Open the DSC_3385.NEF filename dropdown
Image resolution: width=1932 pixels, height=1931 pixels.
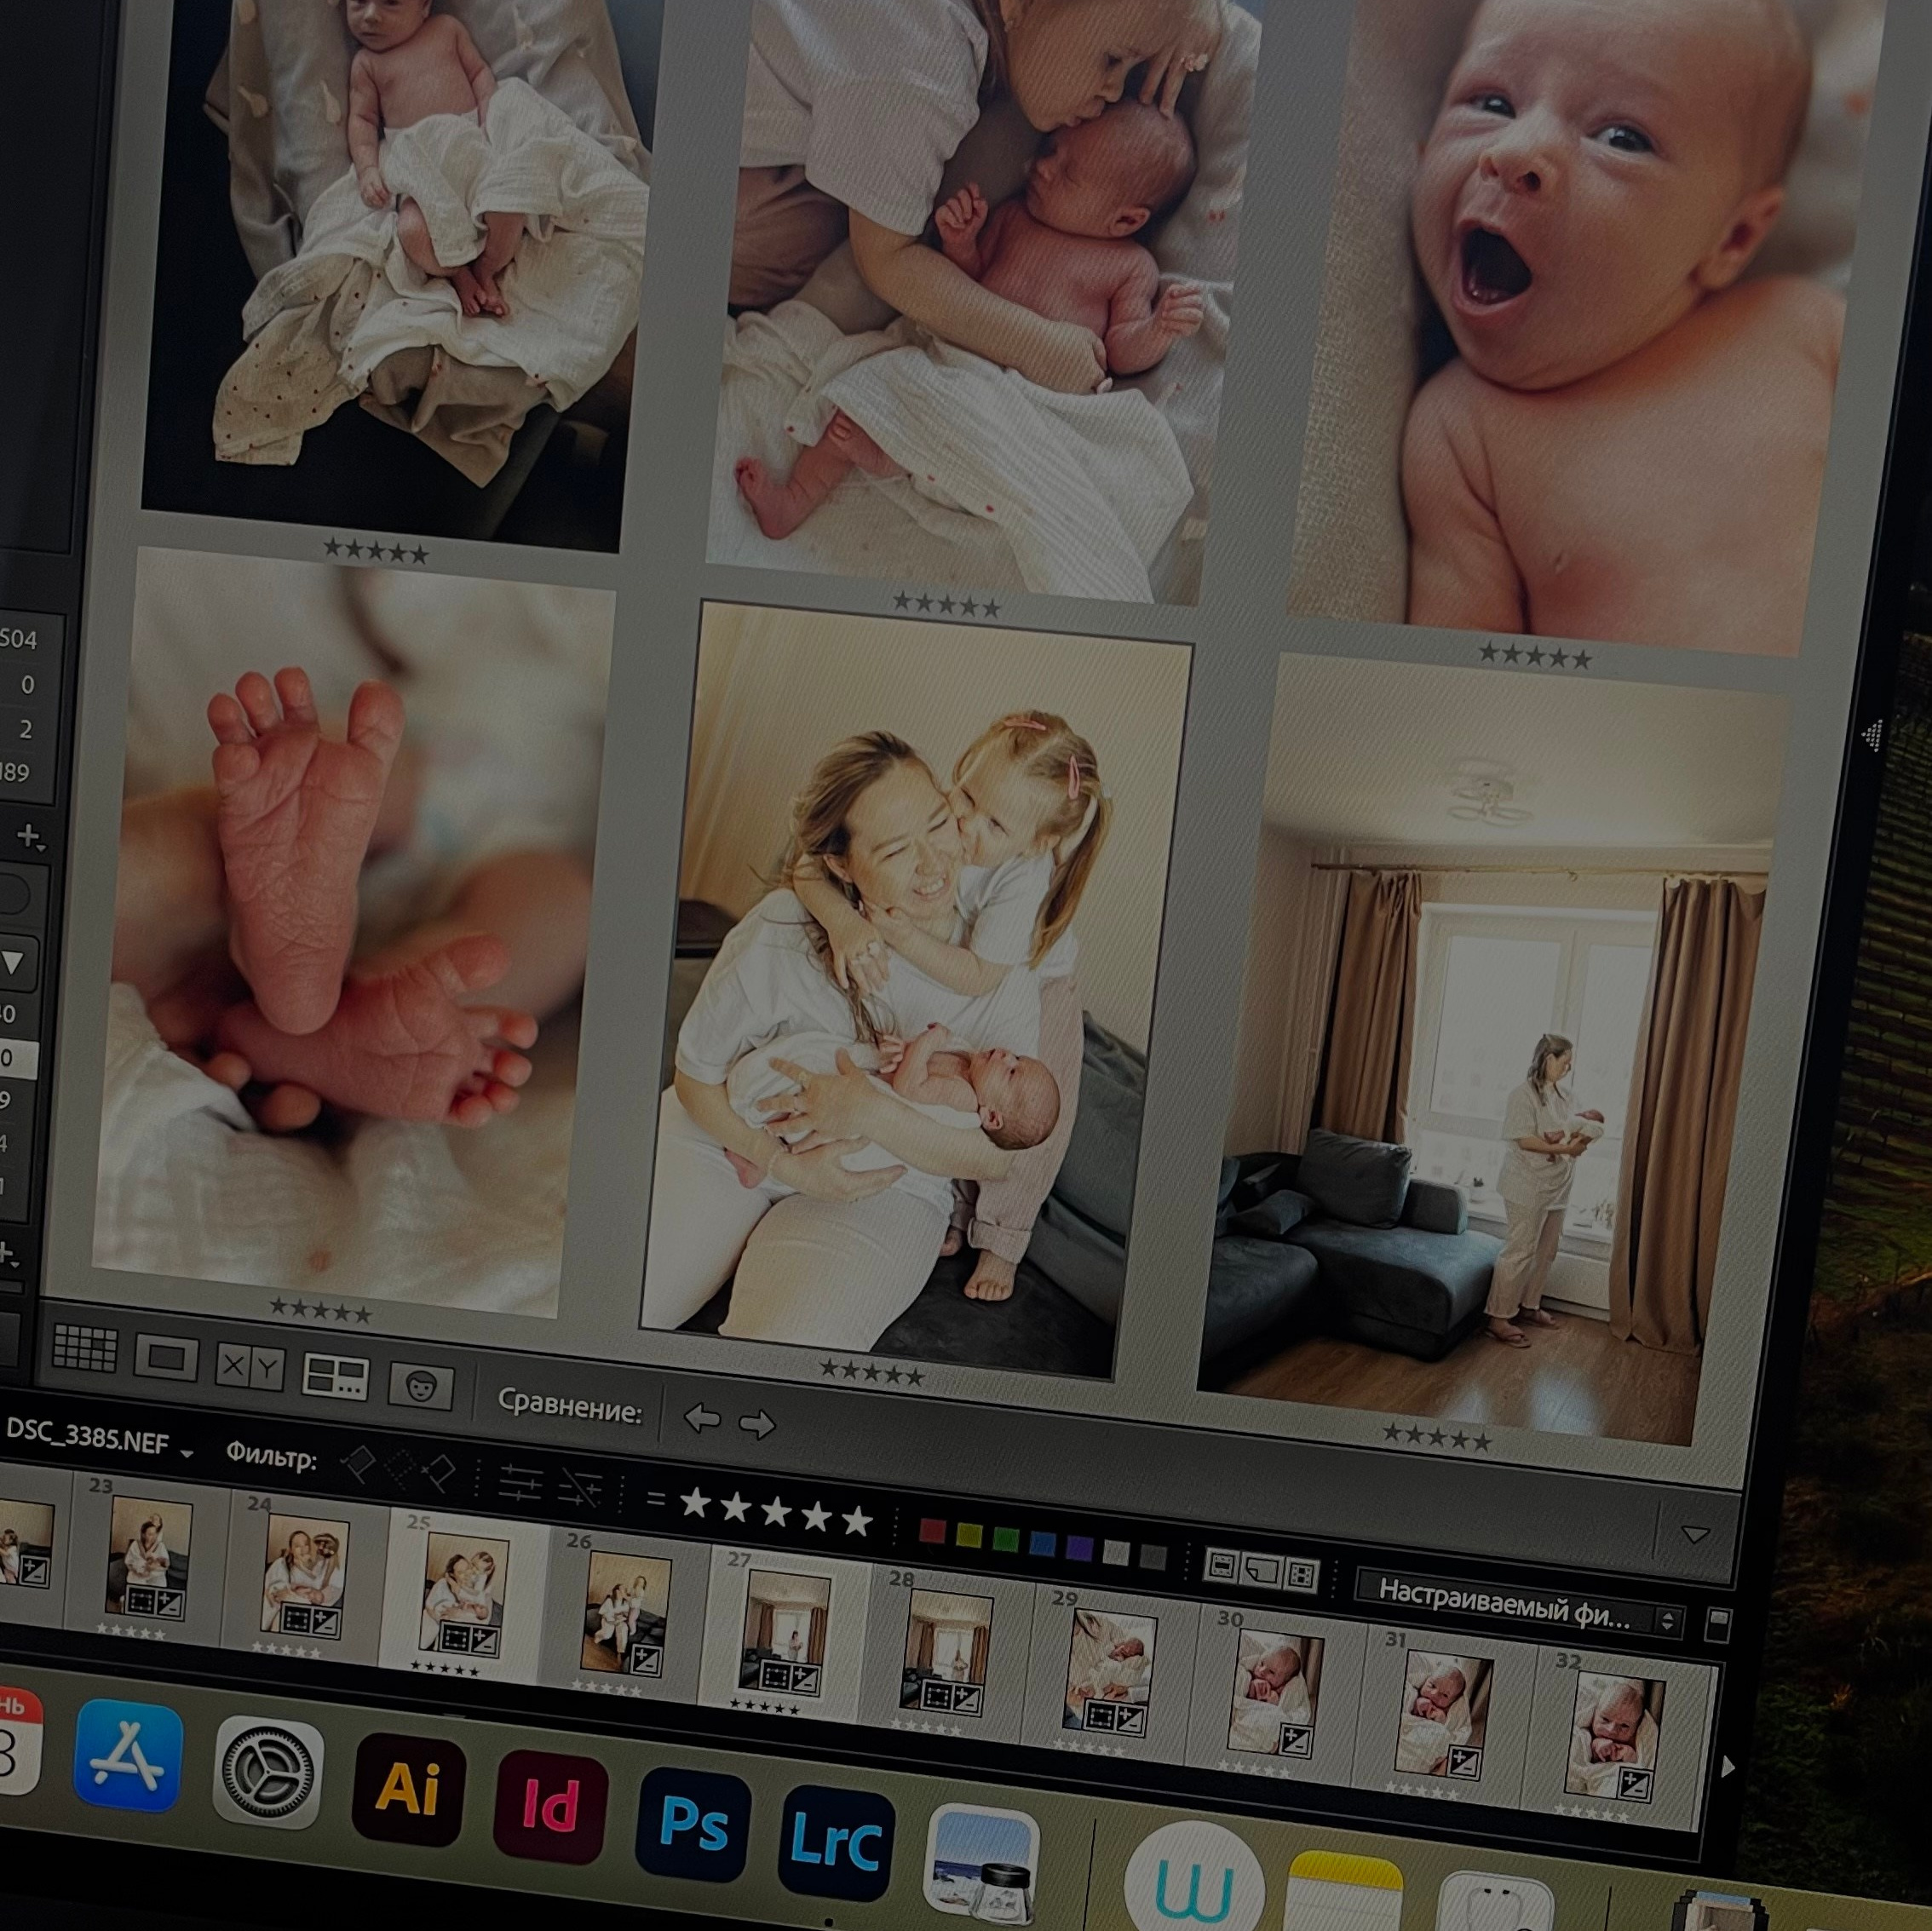coord(186,1452)
